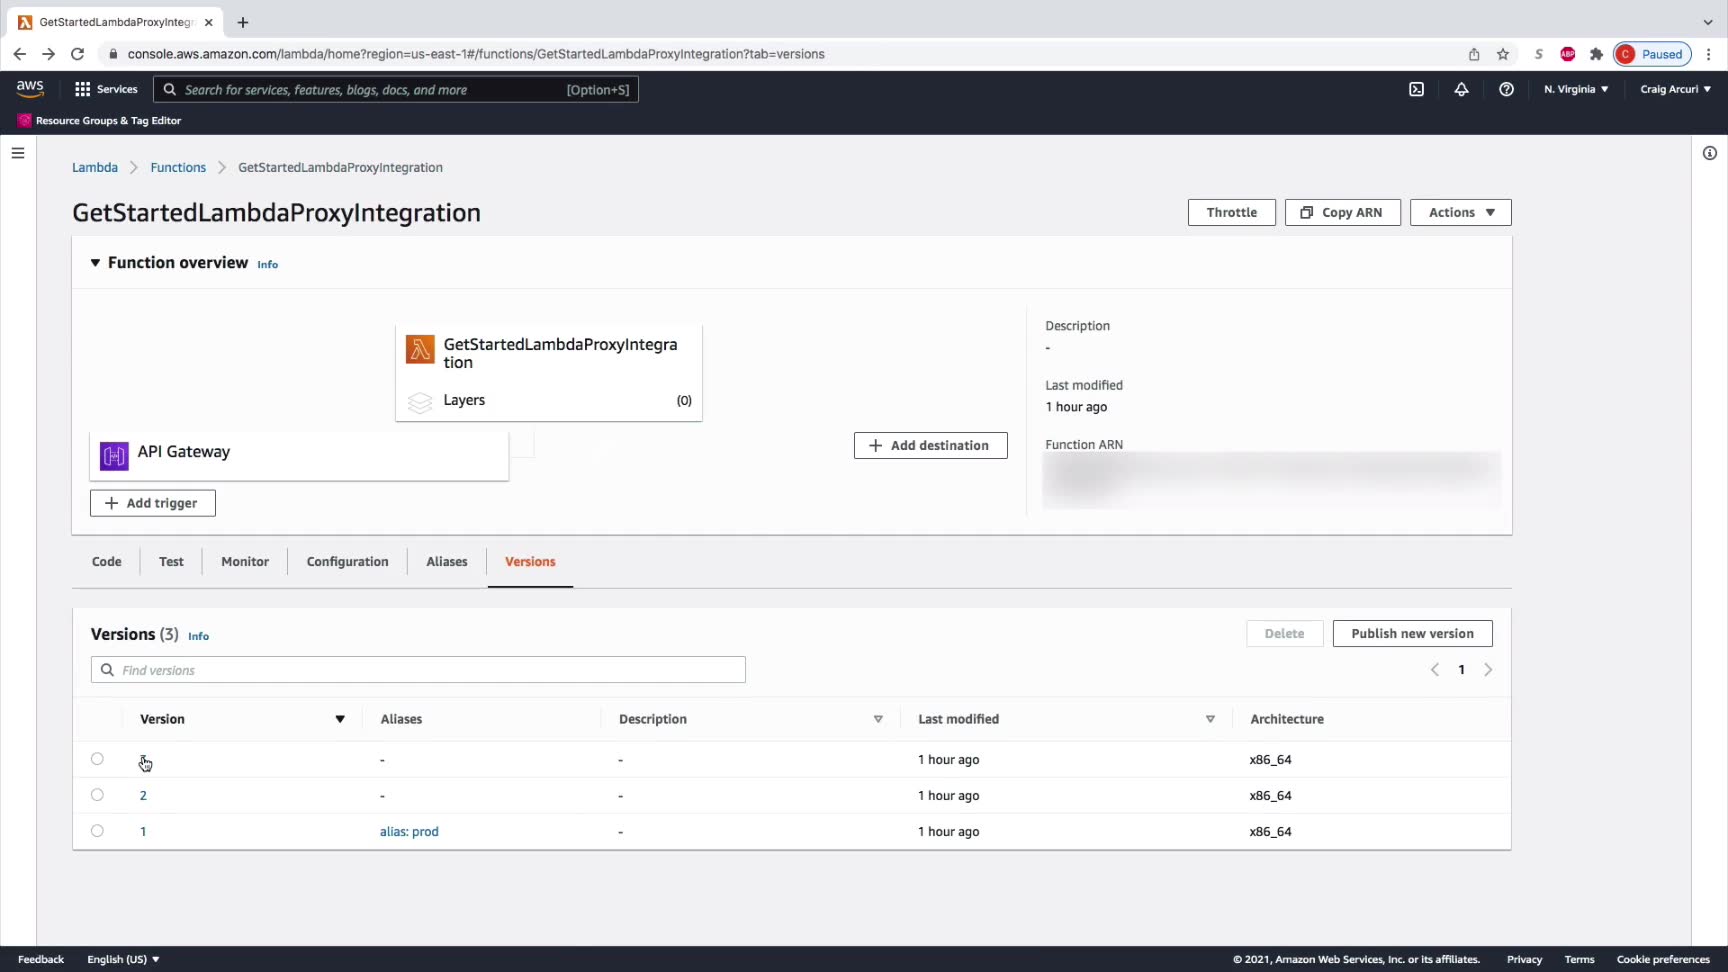Click the Copy ARN button

click(x=1343, y=212)
